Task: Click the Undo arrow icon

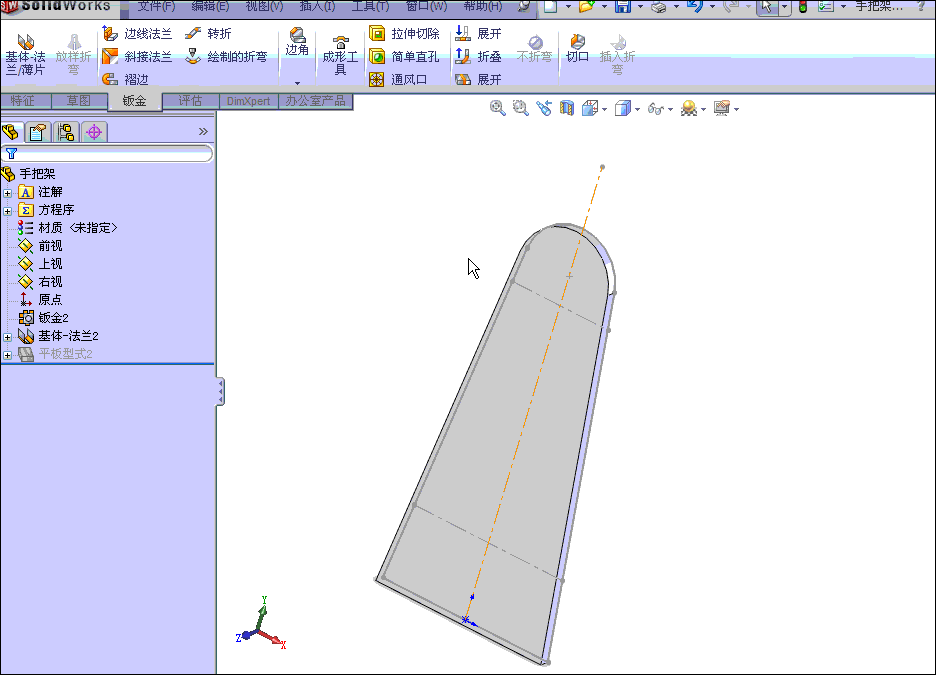Action: (x=694, y=7)
